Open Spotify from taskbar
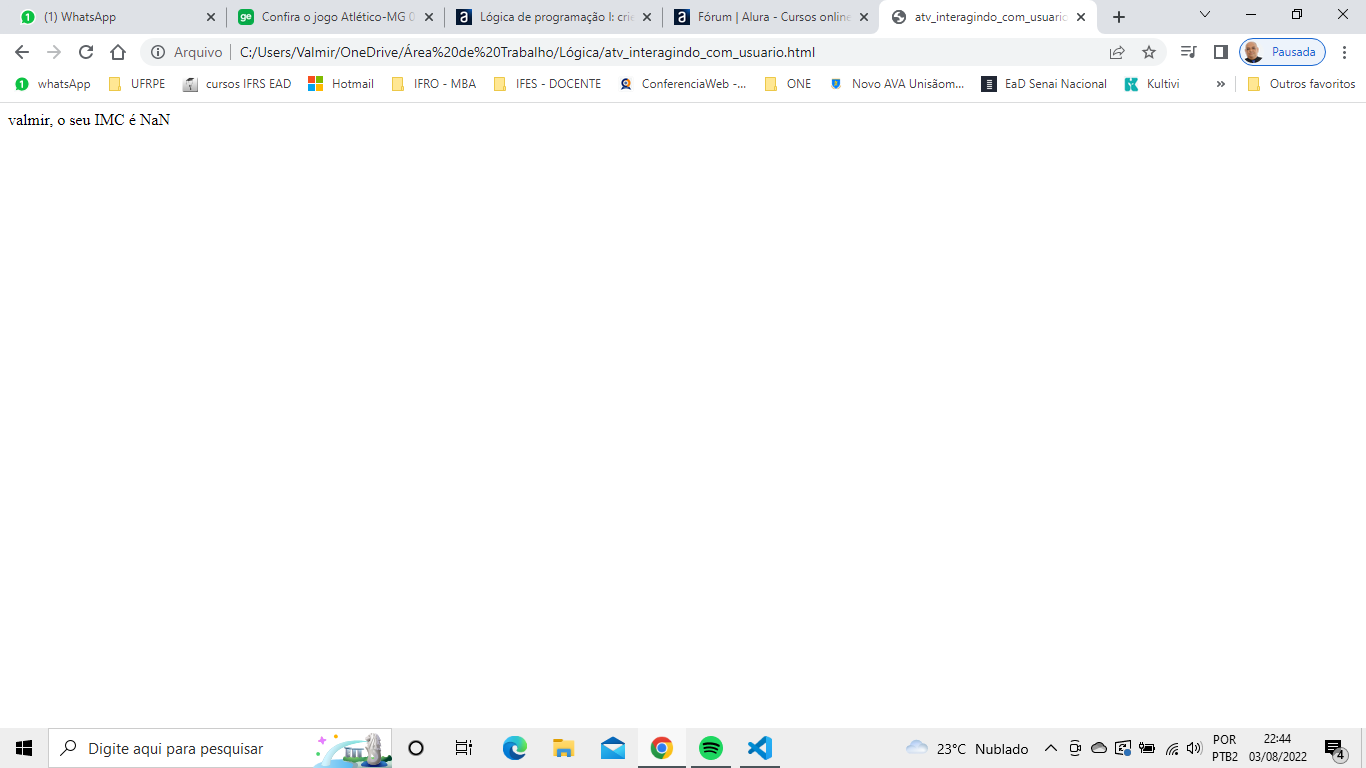This screenshot has height=768, width=1366. 710,748
